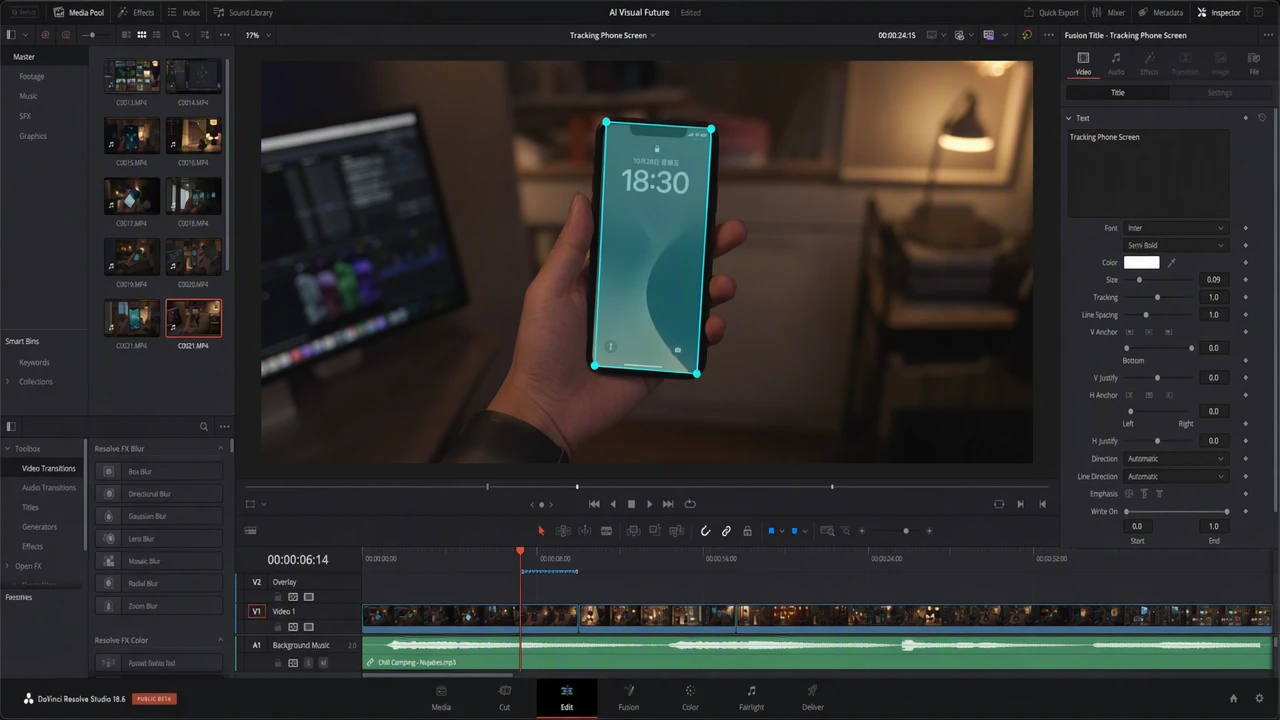Select the arrow selection mode tool
Screen dimensions: 1280x720
click(x=541, y=531)
